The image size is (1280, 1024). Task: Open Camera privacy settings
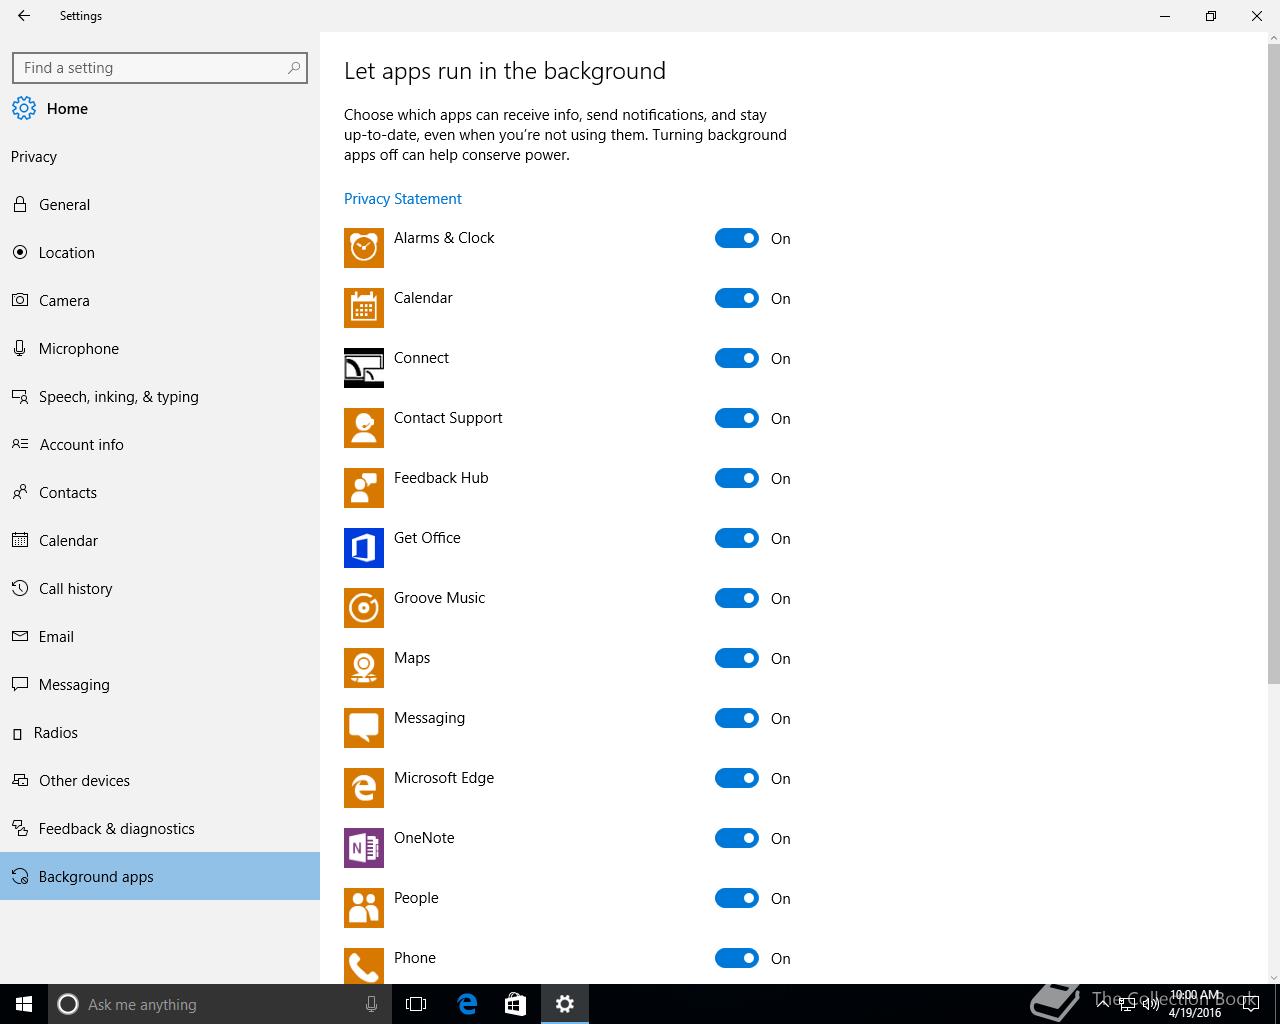[160, 300]
